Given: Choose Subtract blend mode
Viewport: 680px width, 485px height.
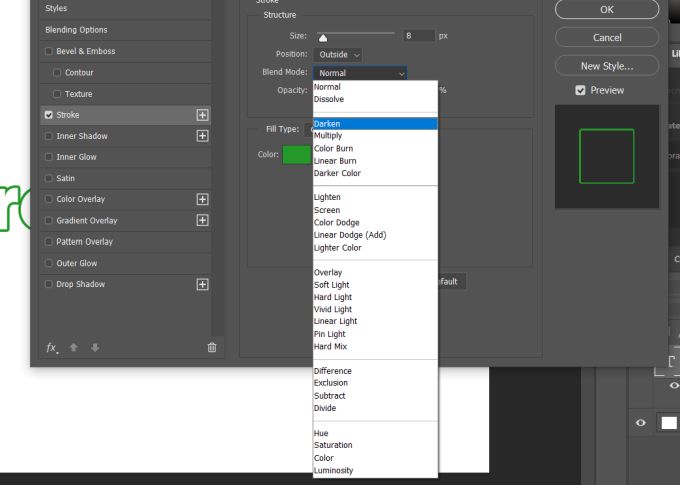Looking at the screenshot, I should point(375,396).
